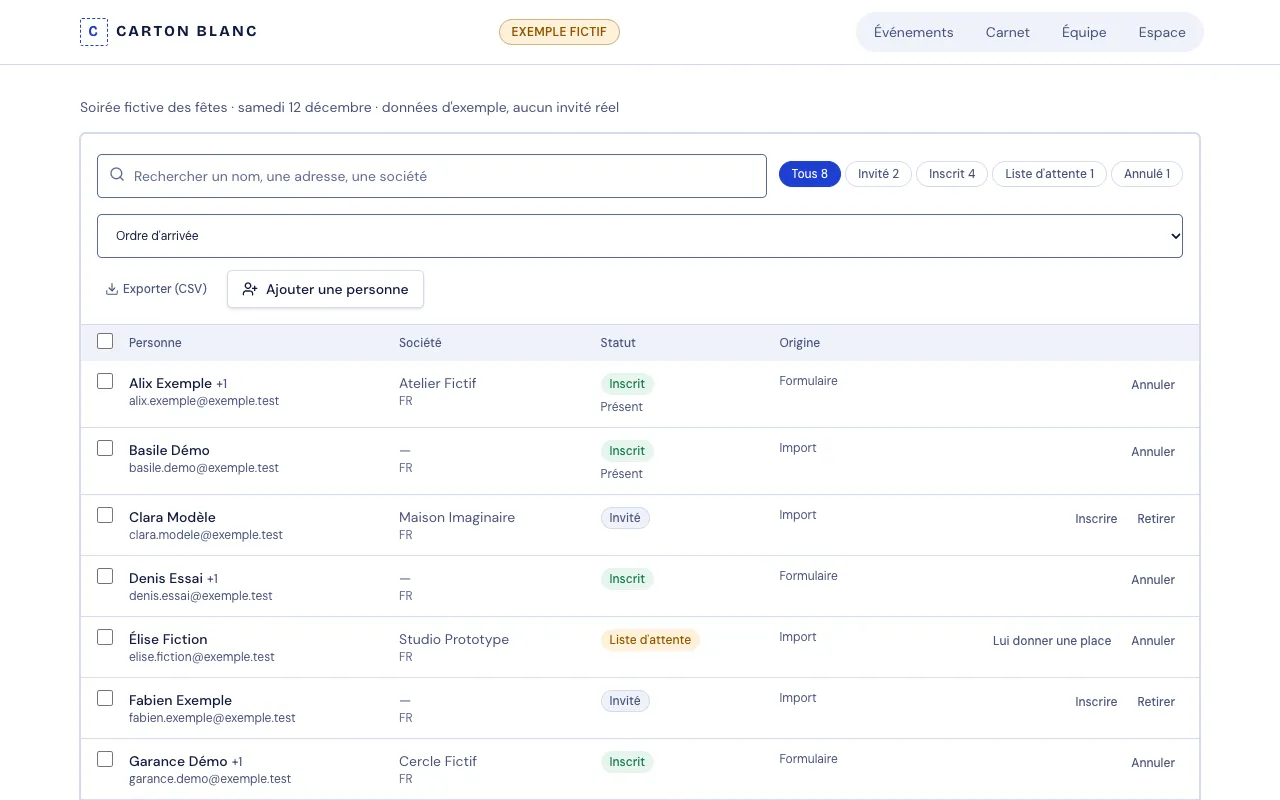Open the "Ordre d'arrivée" sort dropdown
1280x800 pixels.
[x=640, y=236]
